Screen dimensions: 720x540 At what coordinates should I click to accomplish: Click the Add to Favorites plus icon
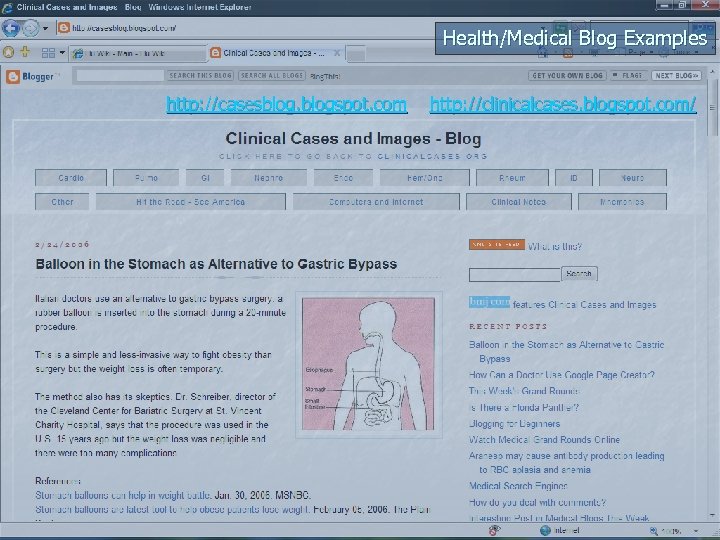[25, 52]
